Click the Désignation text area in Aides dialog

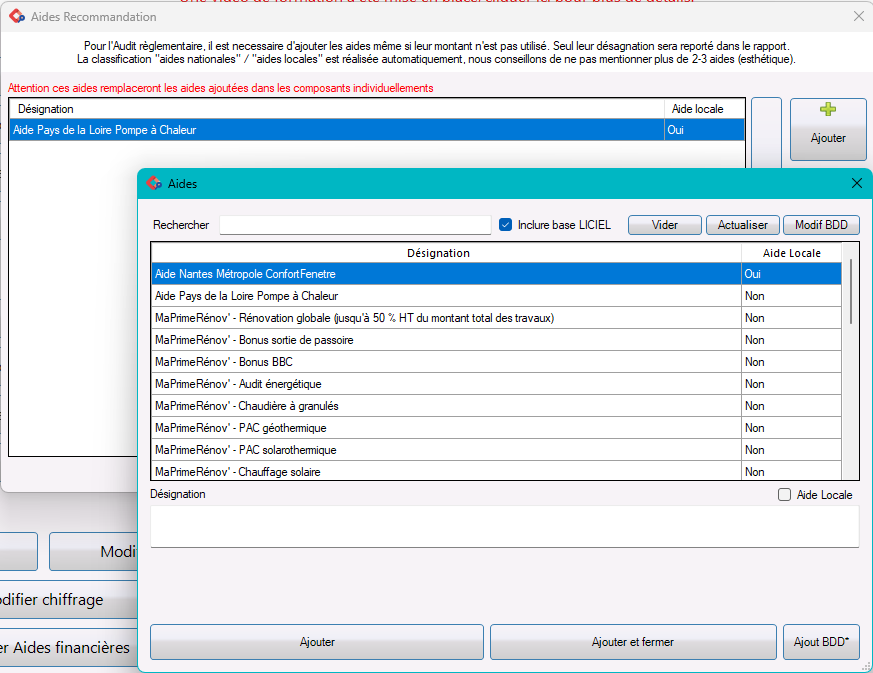(504, 527)
